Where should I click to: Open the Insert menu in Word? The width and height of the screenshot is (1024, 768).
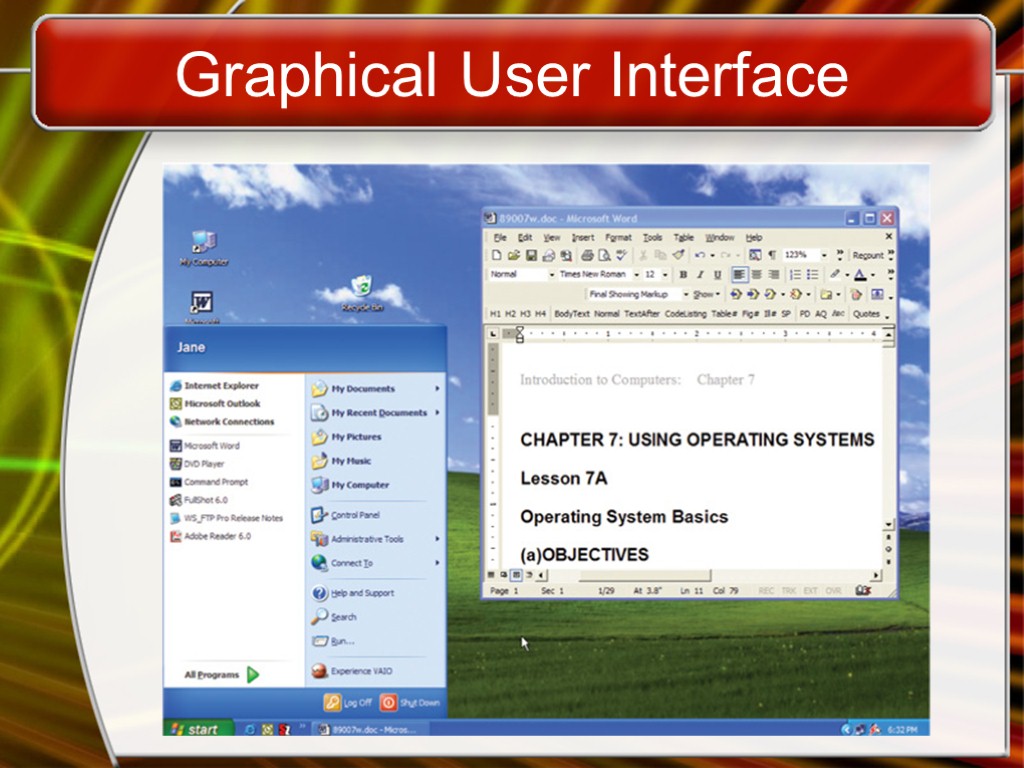coord(583,238)
